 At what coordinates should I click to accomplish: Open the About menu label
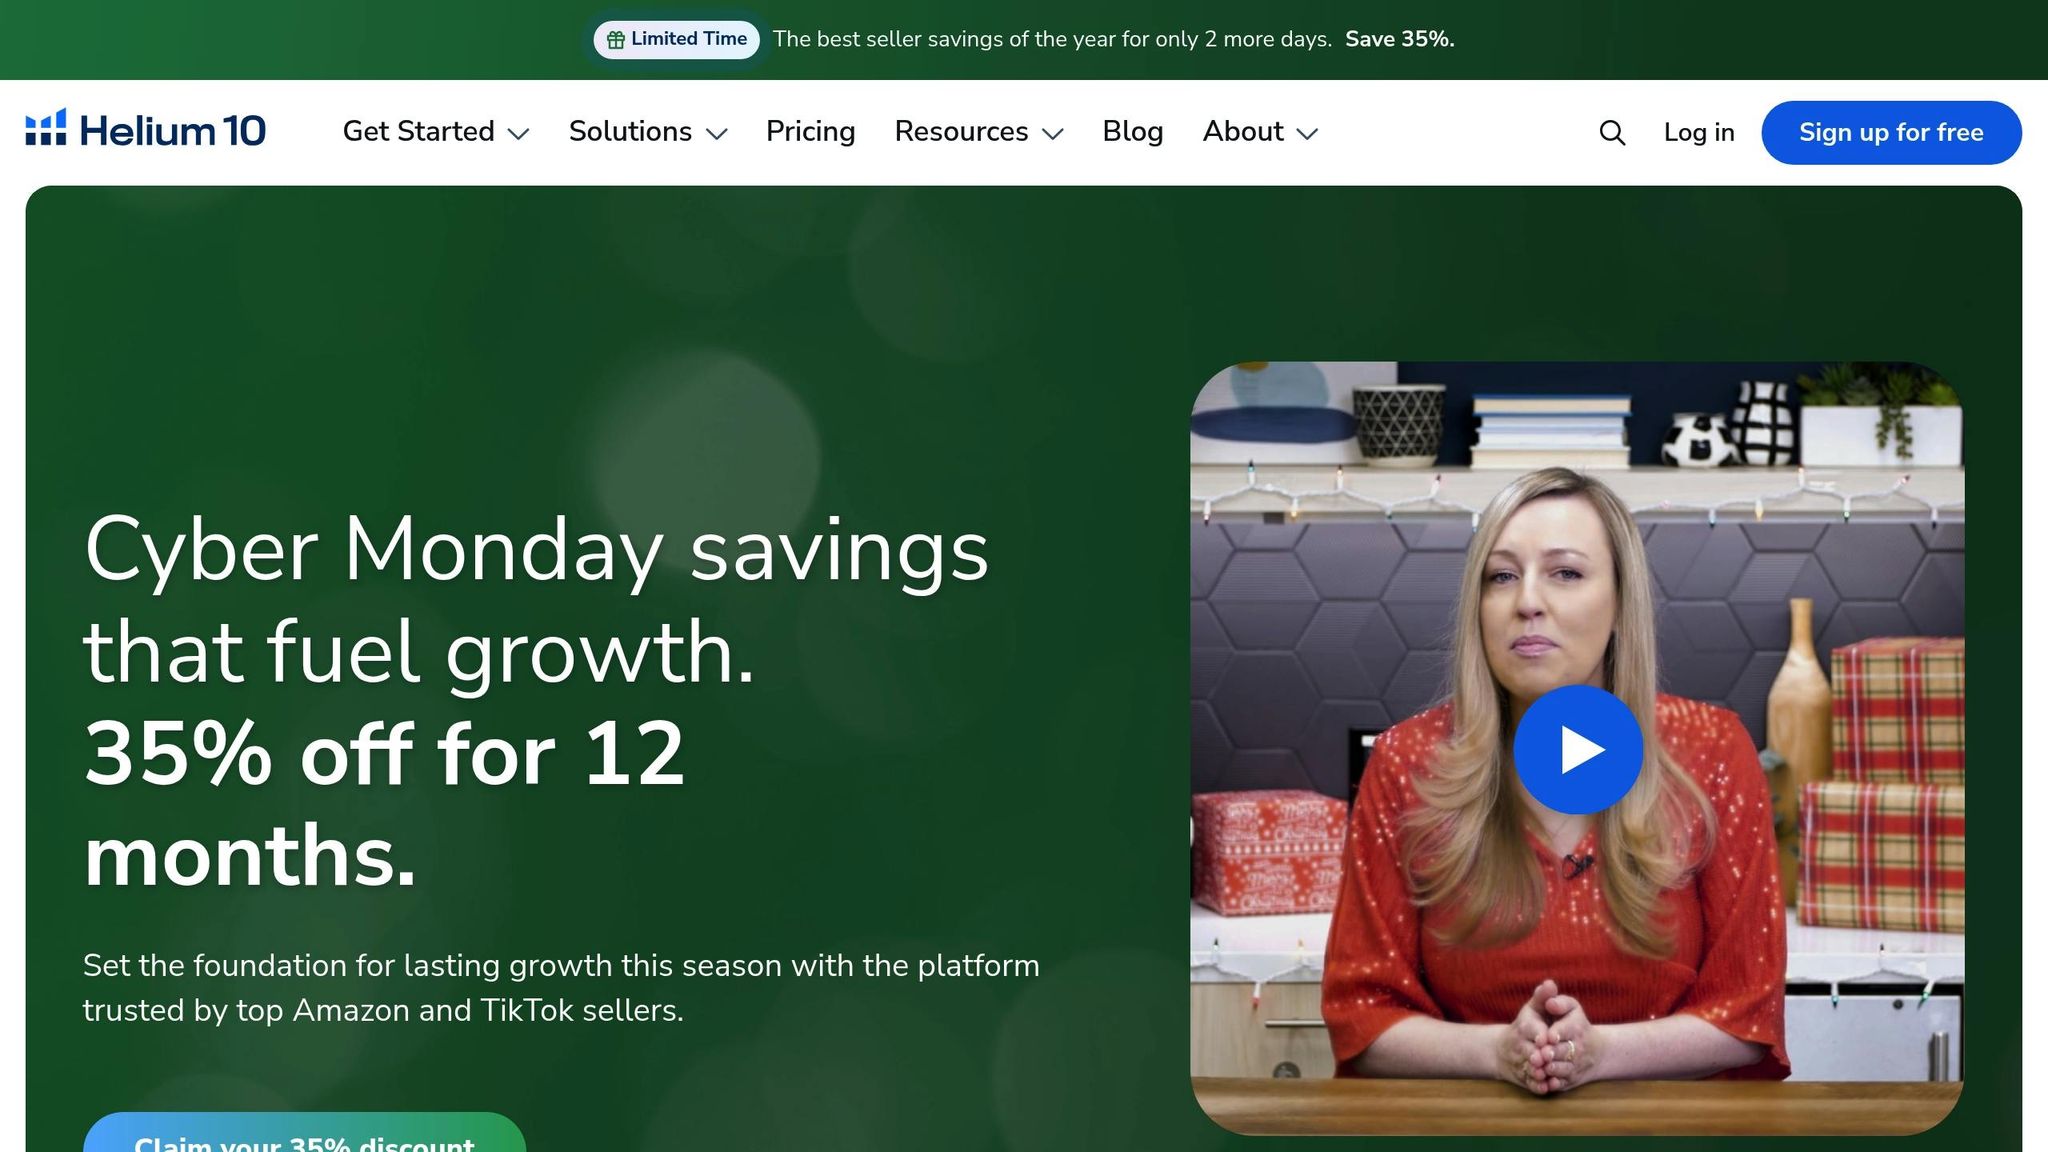click(x=1243, y=132)
